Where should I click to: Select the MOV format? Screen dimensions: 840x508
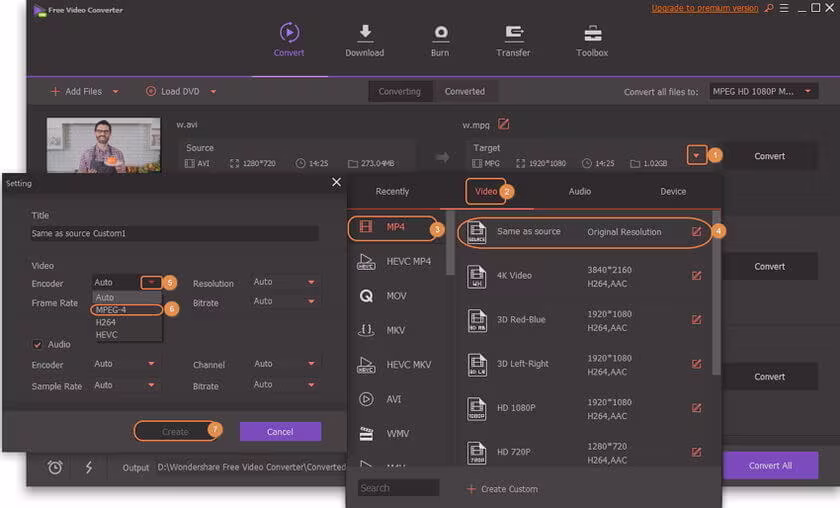pos(396,296)
